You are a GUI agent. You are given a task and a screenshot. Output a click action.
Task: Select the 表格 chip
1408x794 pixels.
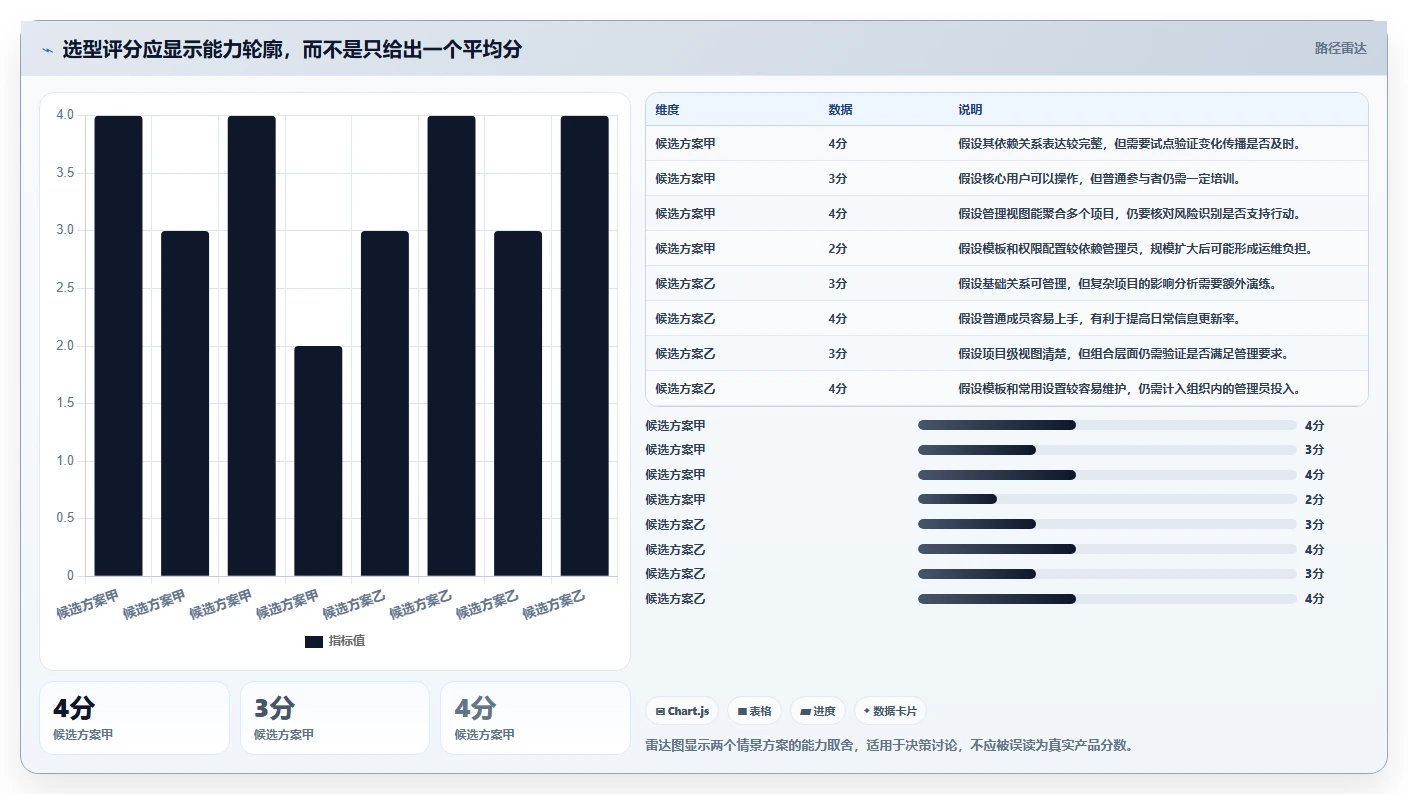(754, 711)
